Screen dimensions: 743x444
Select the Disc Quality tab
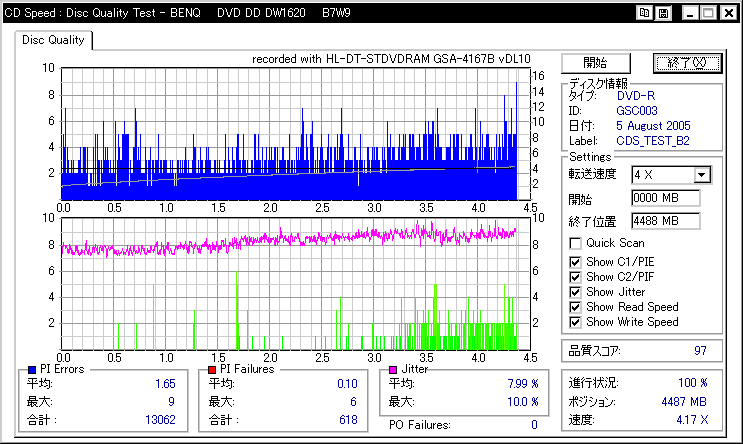53,40
